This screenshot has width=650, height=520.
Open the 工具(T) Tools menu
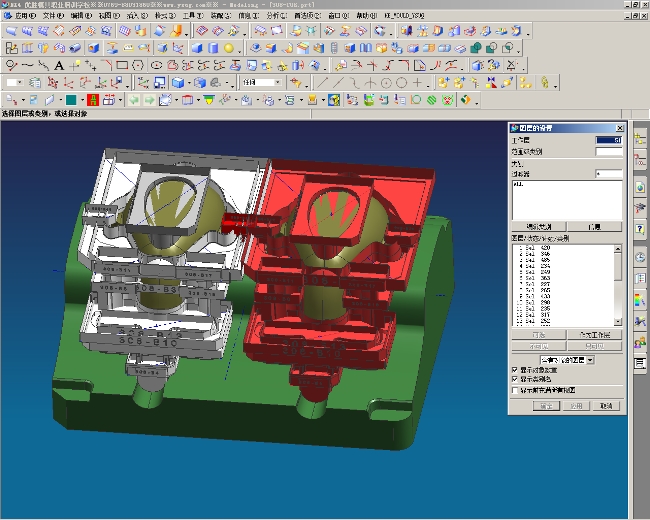193,16
